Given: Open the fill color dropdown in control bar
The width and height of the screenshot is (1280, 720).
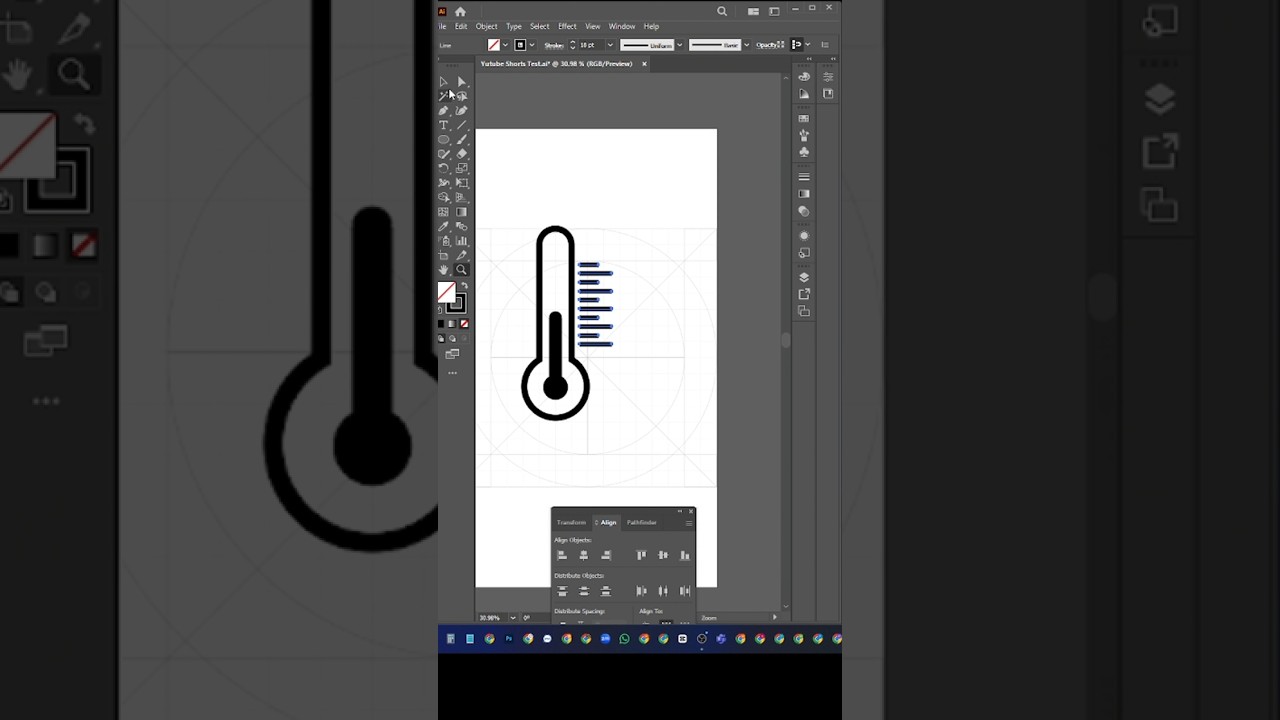Looking at the screenshot, I should pos(505,45).
